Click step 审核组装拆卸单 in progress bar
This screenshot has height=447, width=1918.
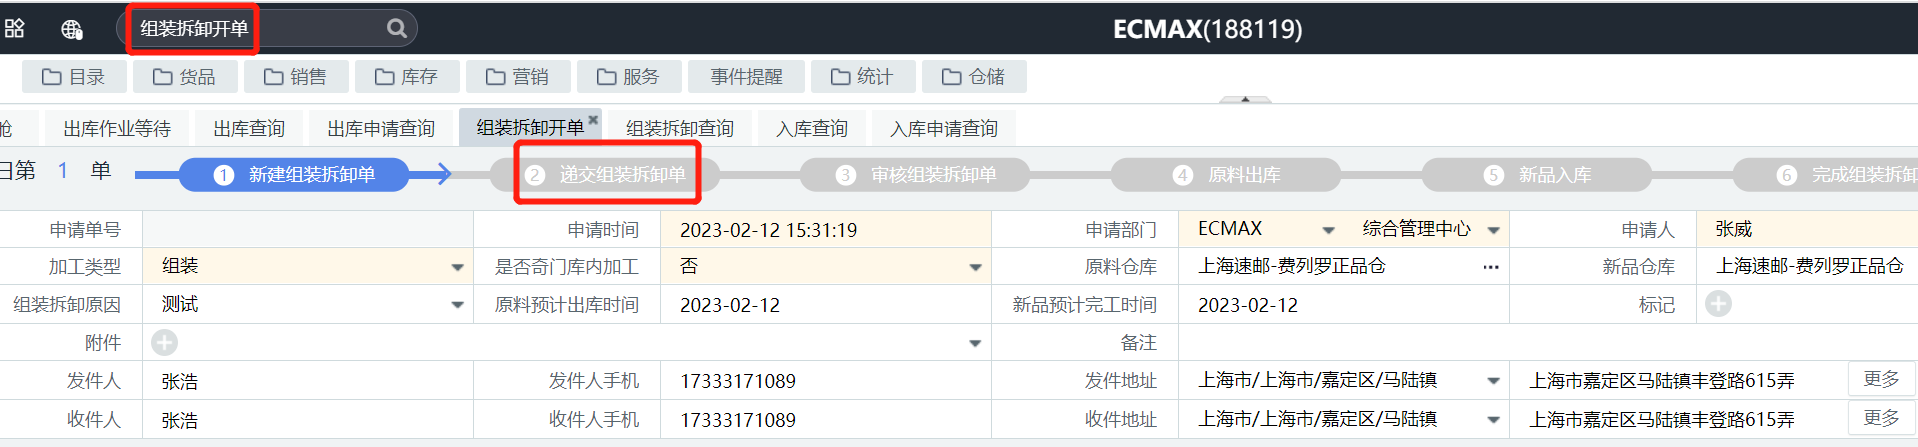click(x=915, y=175)
